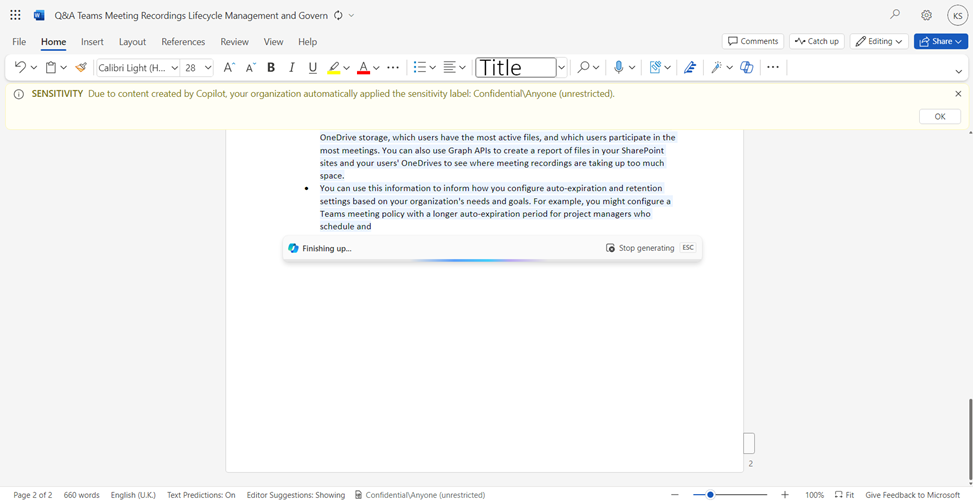Toggle underline formatting
The image size is (973, 502).
(x=313, y=67)
